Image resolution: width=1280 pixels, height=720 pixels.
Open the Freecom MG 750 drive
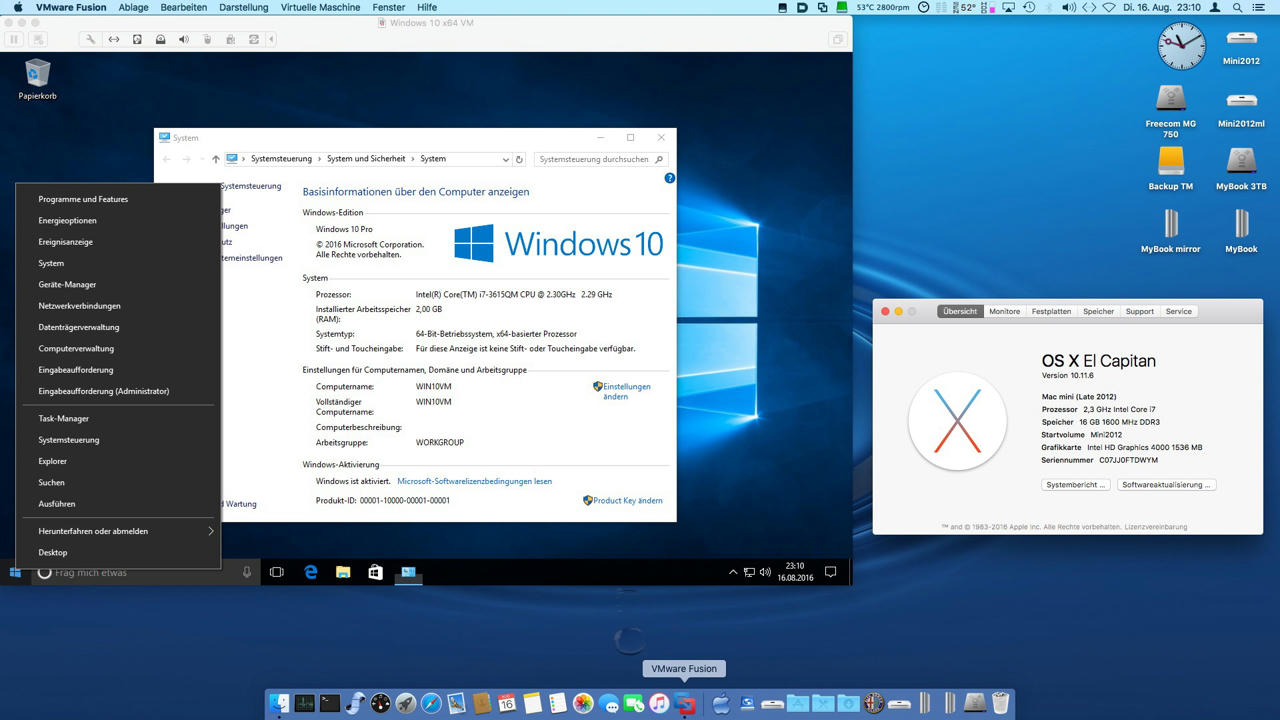coord(1170,110)
